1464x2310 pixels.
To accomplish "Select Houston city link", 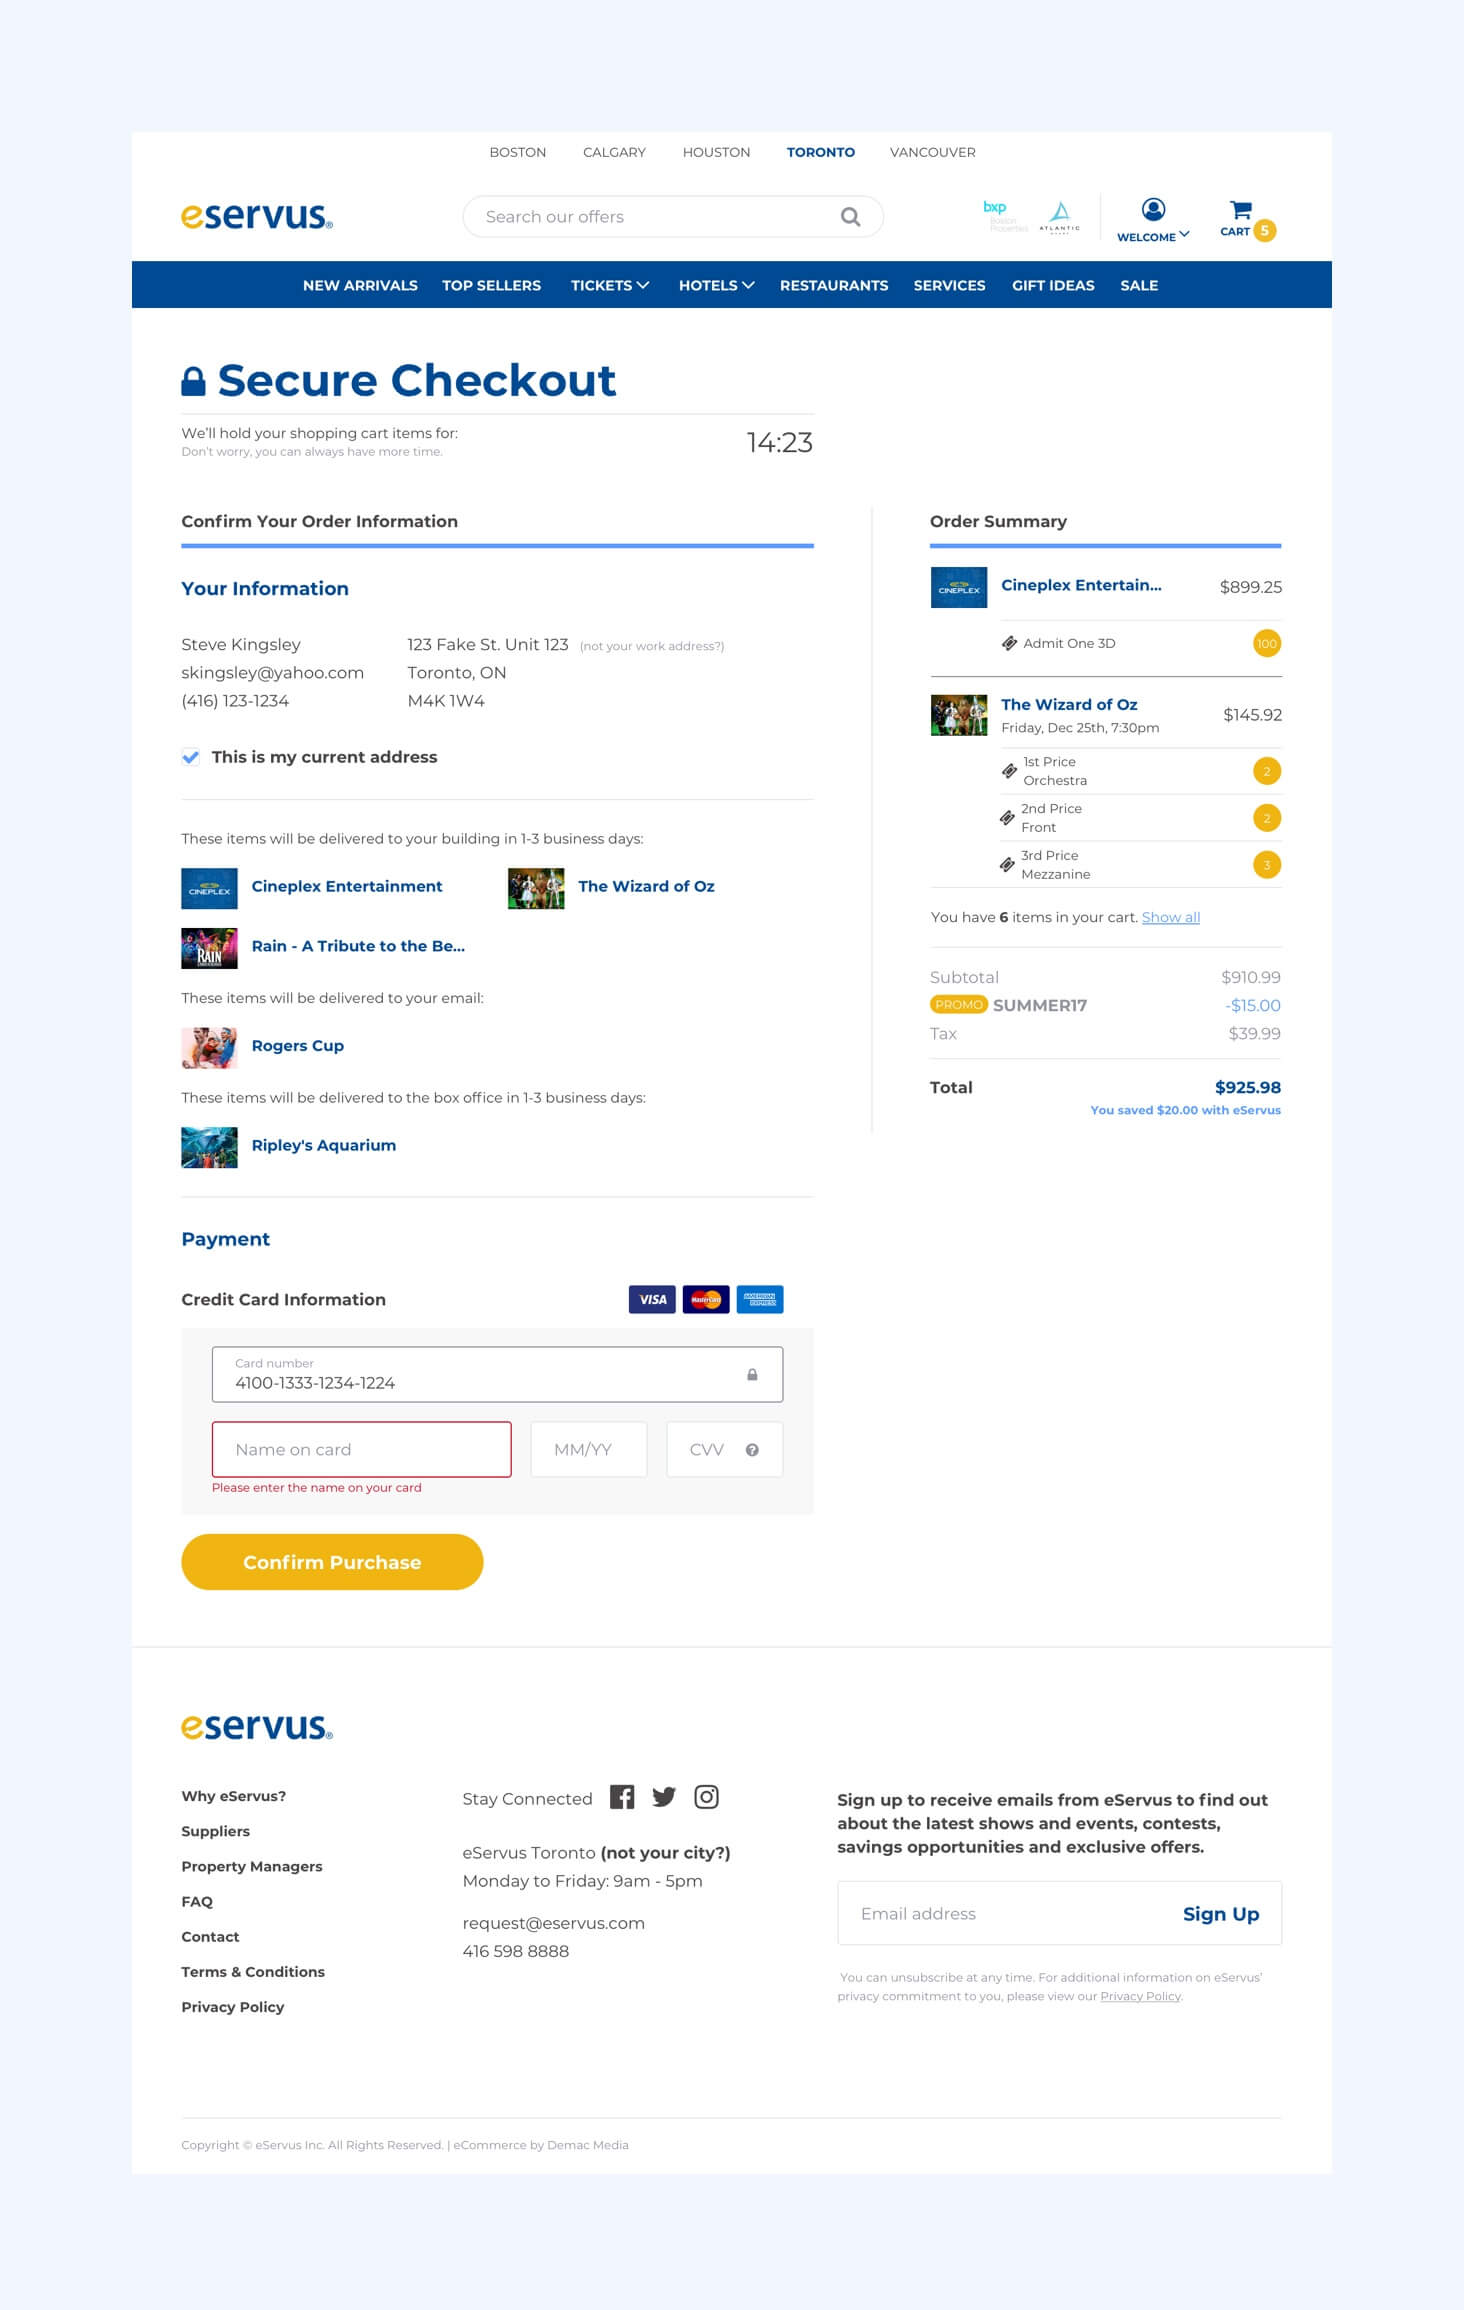I will click(716, 152).
